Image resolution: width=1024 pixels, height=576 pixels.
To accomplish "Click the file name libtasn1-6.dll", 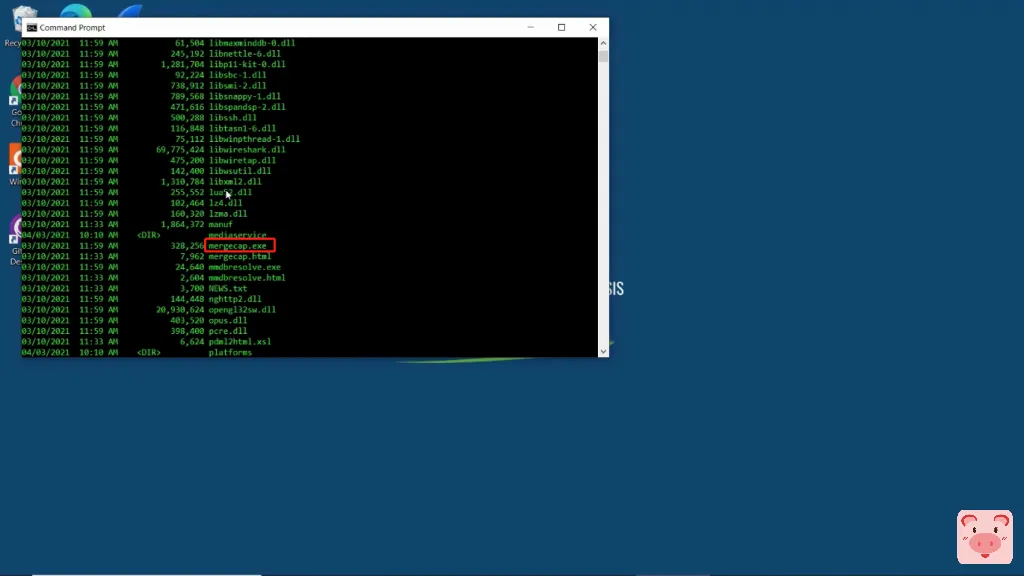I will (242, 129).
